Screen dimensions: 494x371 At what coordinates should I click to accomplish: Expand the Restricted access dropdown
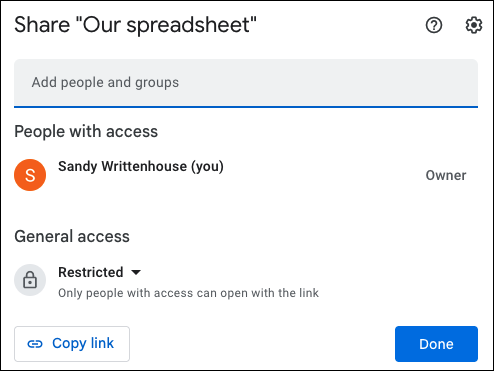99,272
